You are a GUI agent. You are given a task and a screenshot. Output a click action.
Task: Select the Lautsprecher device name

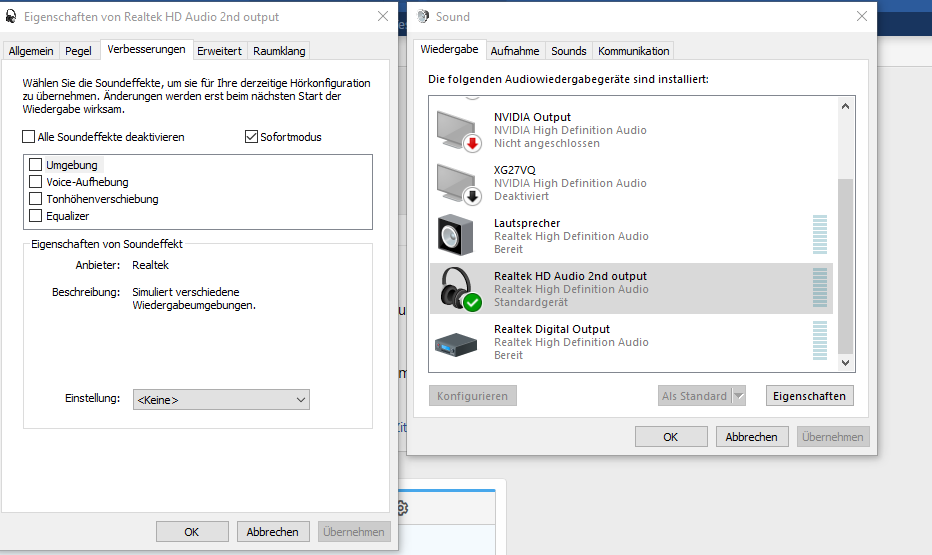(x=527, y=223)
